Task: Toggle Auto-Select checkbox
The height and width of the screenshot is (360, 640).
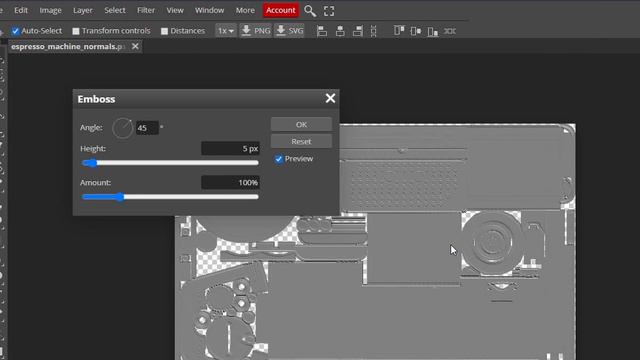Action: coord(16,31)
